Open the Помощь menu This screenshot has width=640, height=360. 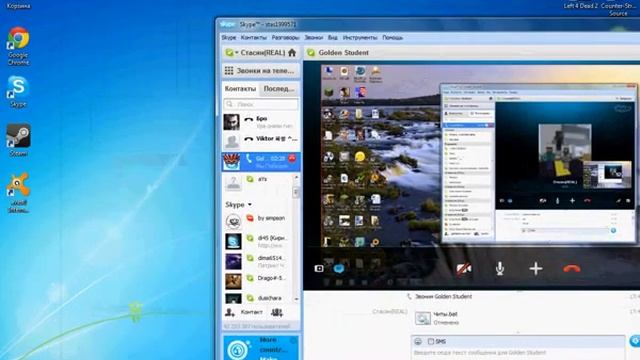[x=392, y=38]
